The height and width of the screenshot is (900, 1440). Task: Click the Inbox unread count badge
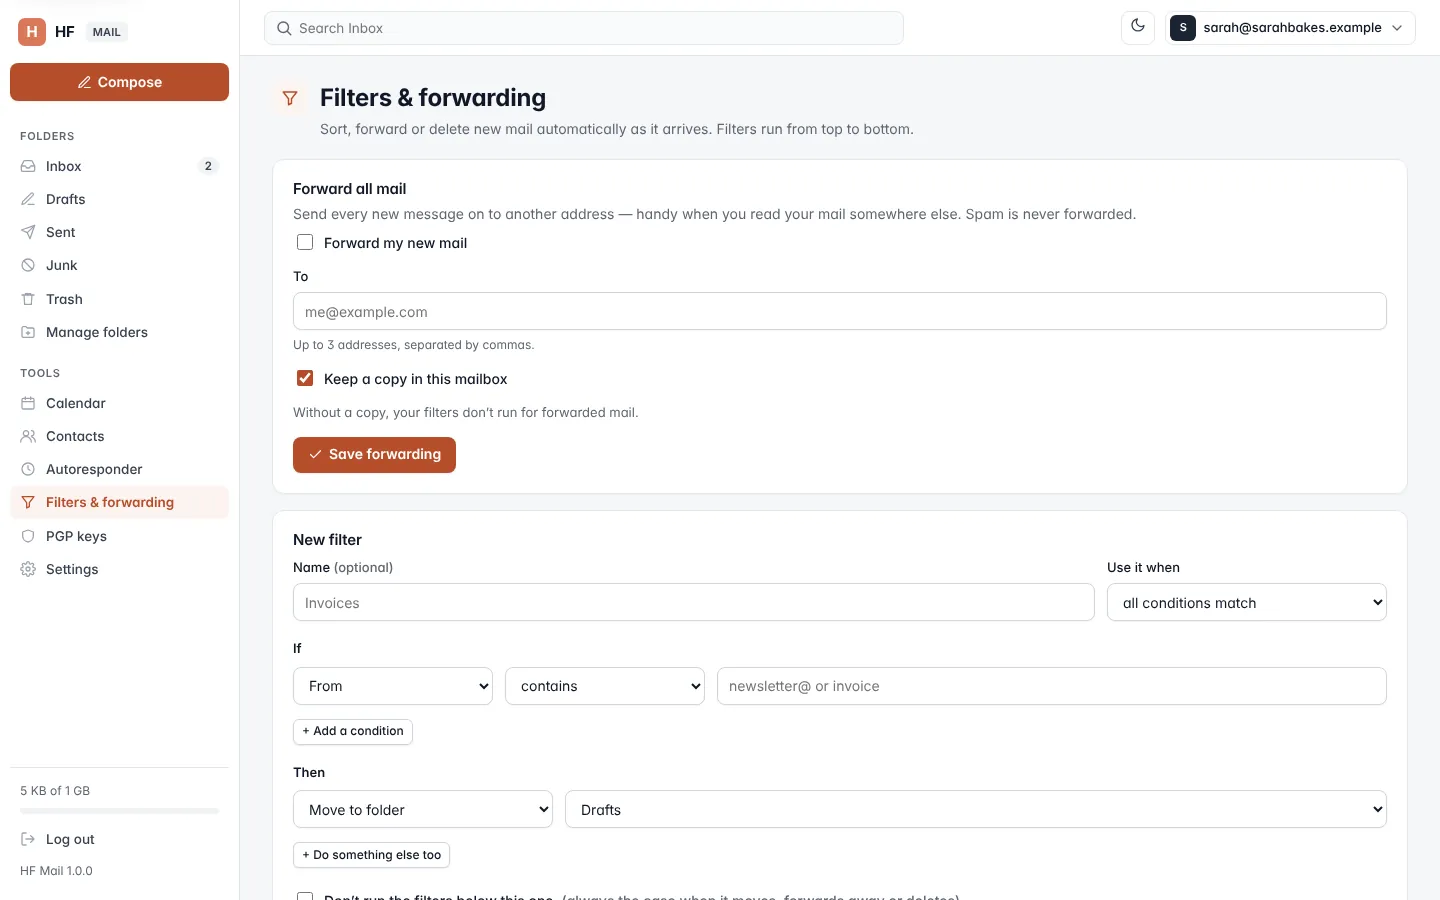pos(208,166)
